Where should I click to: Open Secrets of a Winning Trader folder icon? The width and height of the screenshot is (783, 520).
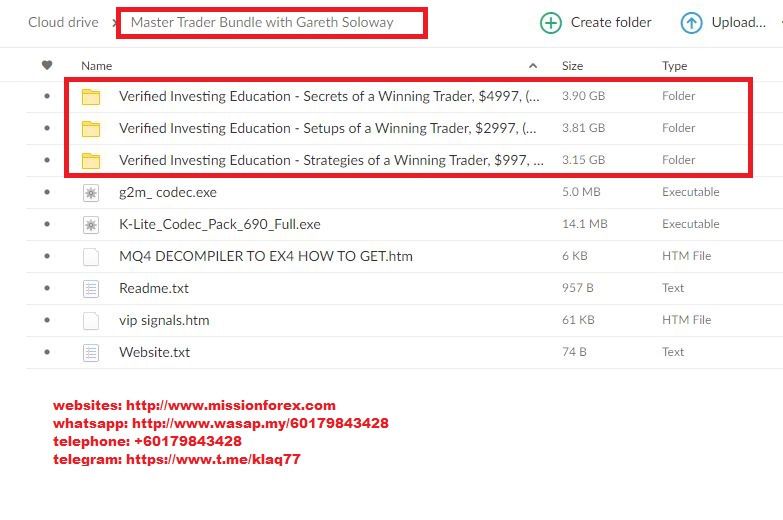point(91,97)
